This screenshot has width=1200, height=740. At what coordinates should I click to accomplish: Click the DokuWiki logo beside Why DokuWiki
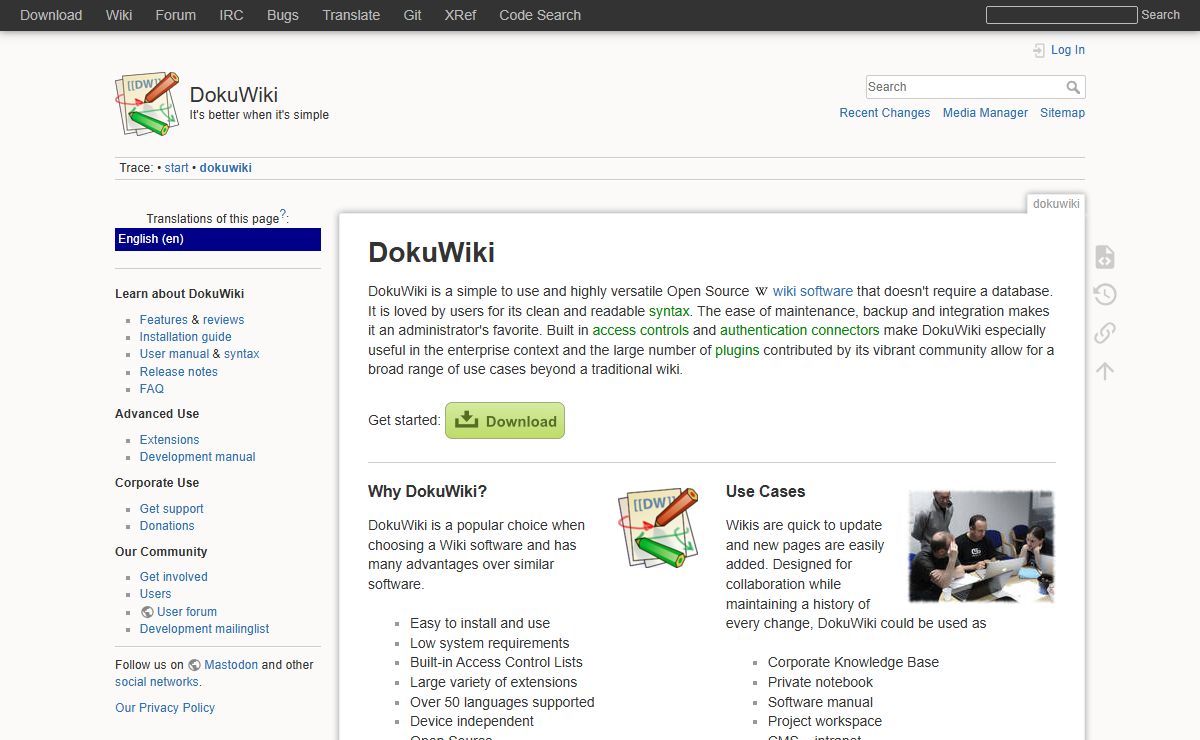(657, 529)
